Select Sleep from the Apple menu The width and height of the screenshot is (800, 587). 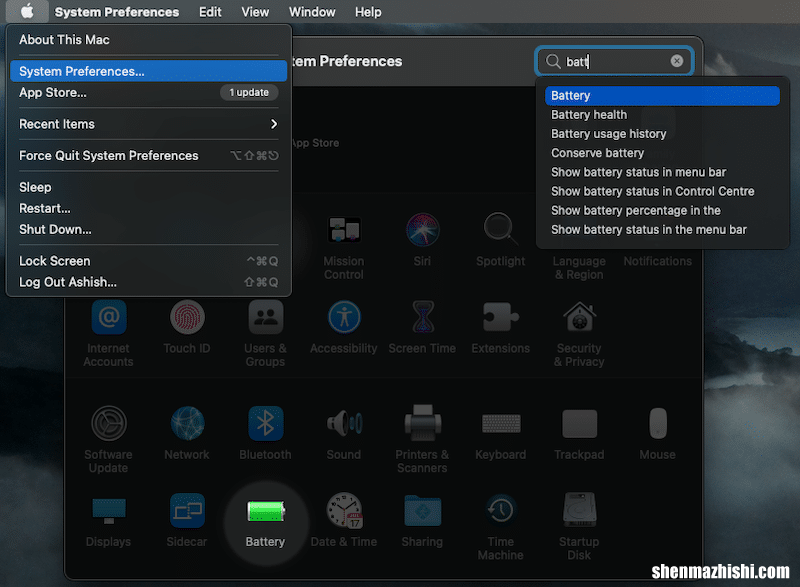click(148, 187)
